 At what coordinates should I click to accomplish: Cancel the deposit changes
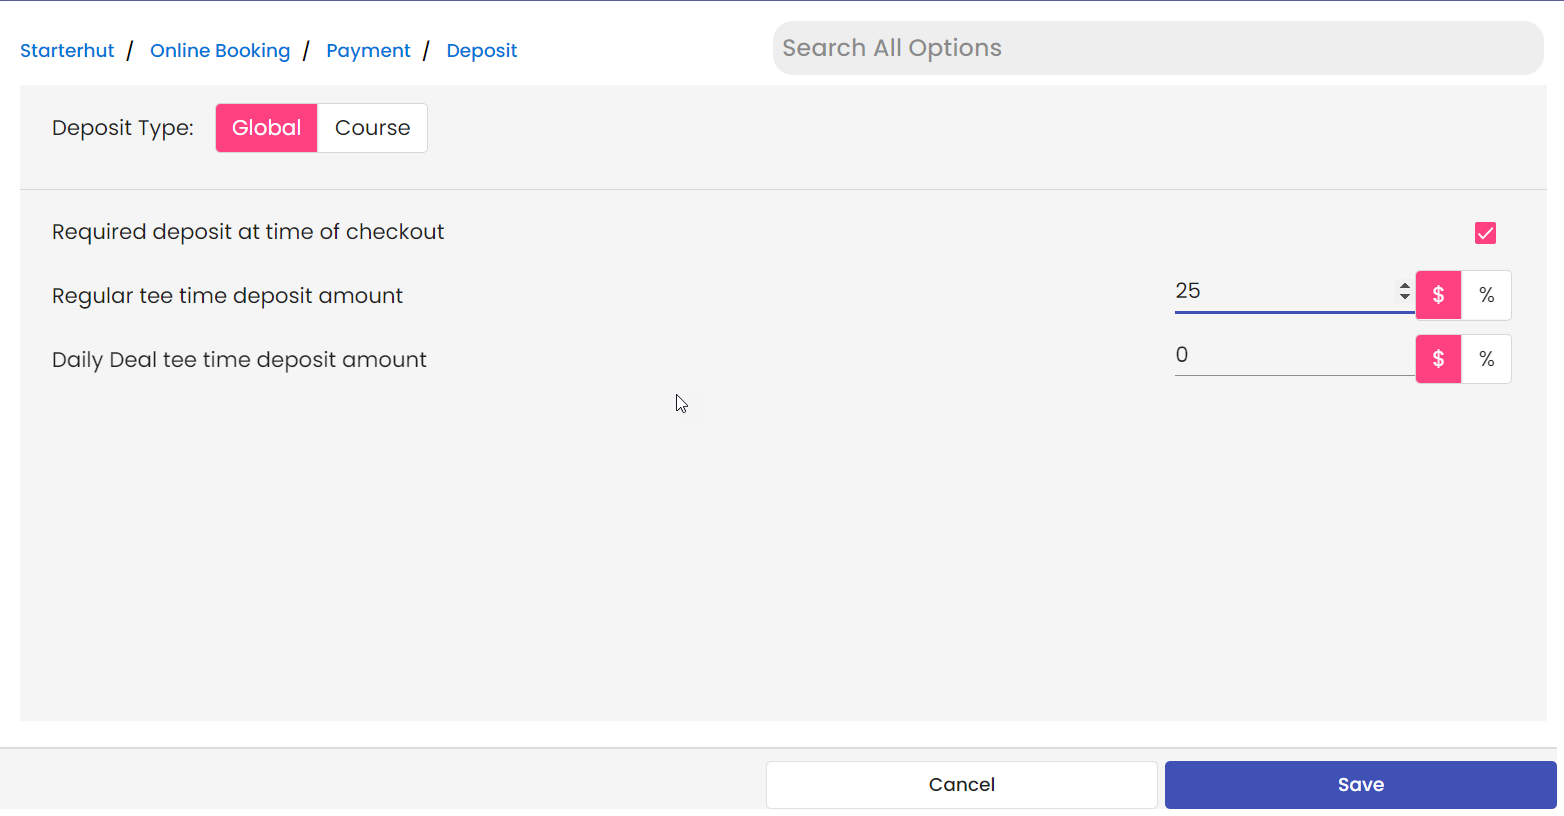point(962,785)
